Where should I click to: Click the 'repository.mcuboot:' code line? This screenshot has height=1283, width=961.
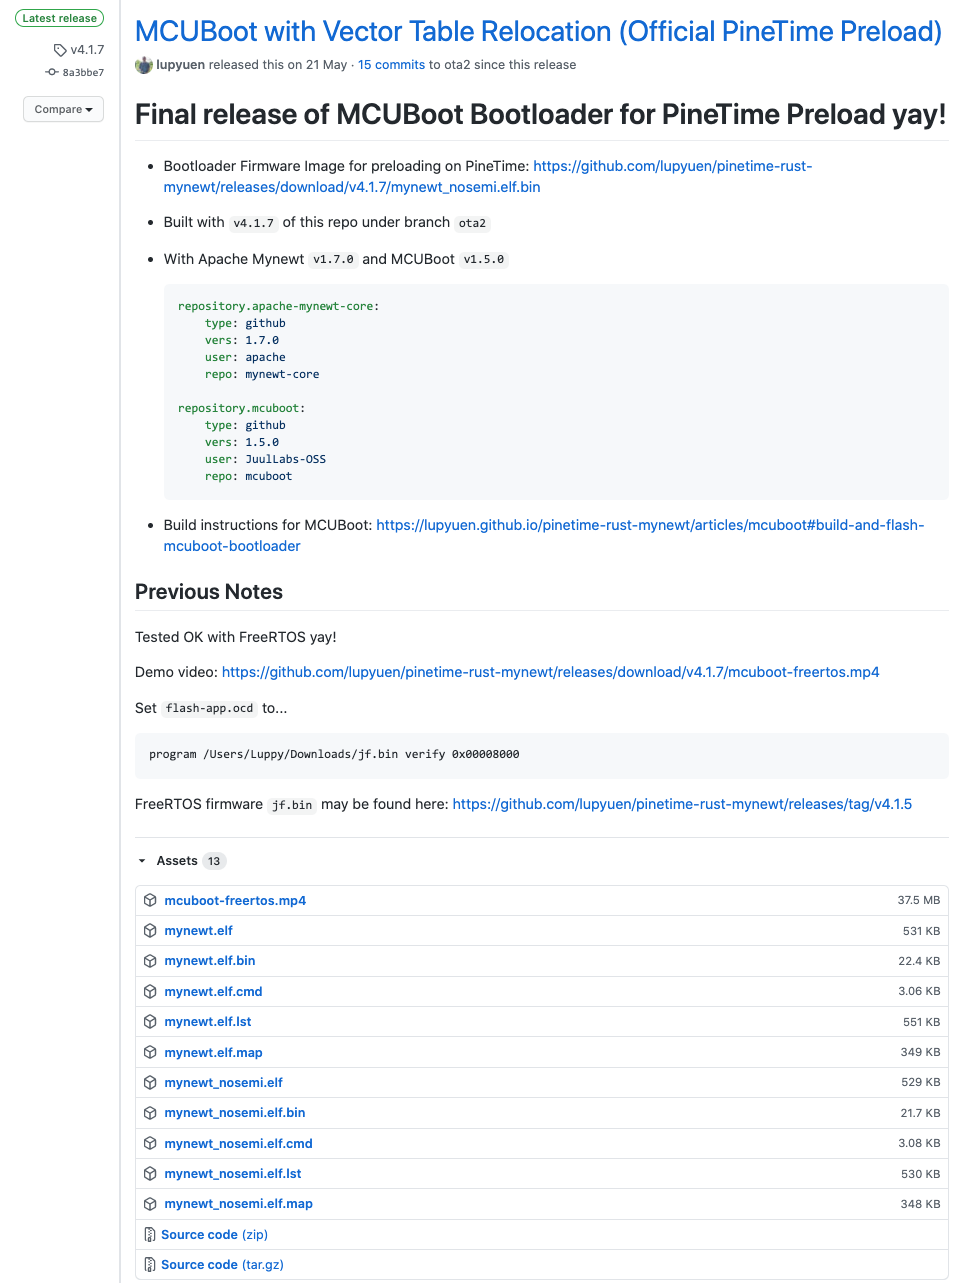pos(242,408)
